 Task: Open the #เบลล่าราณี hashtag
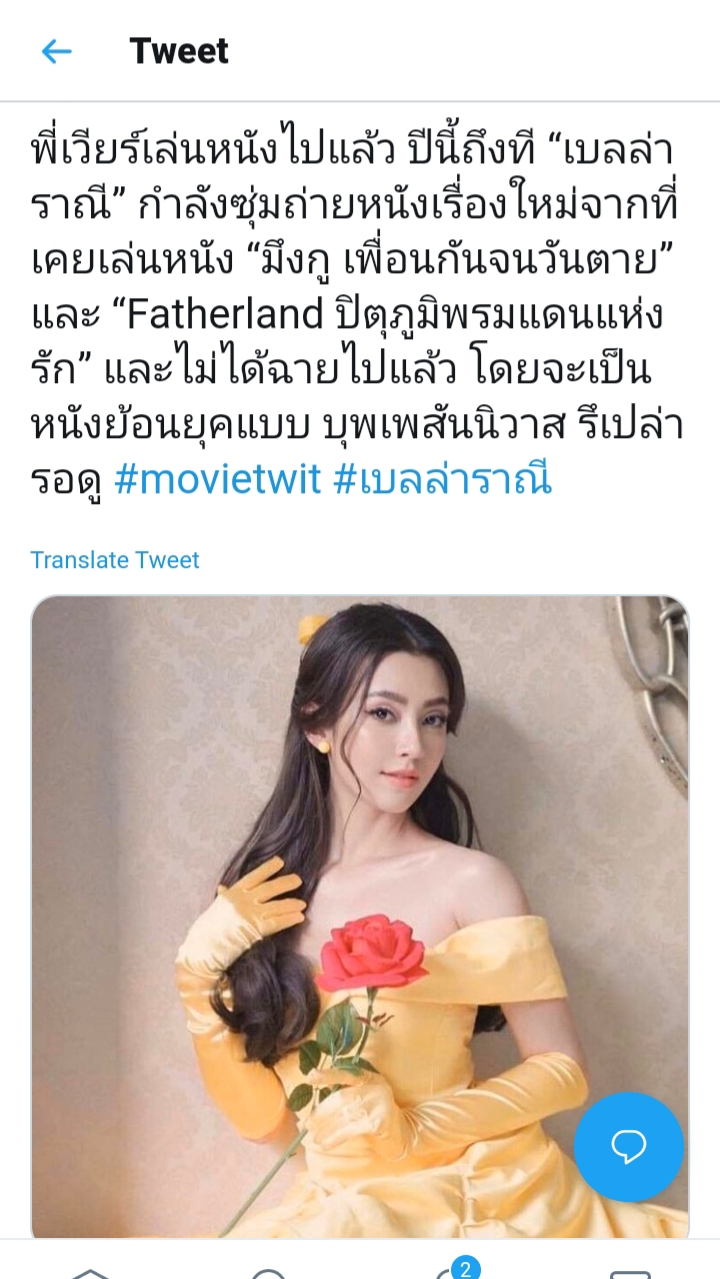[x=443, y=480]
